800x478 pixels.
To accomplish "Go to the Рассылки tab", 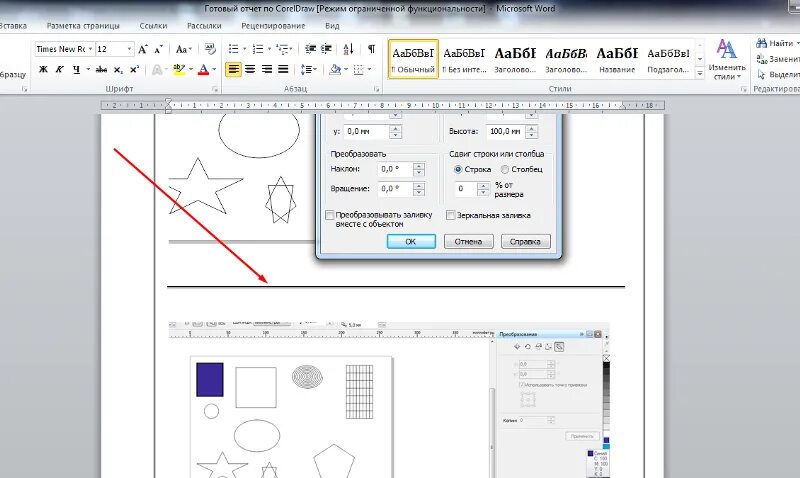I will point(204,26).
